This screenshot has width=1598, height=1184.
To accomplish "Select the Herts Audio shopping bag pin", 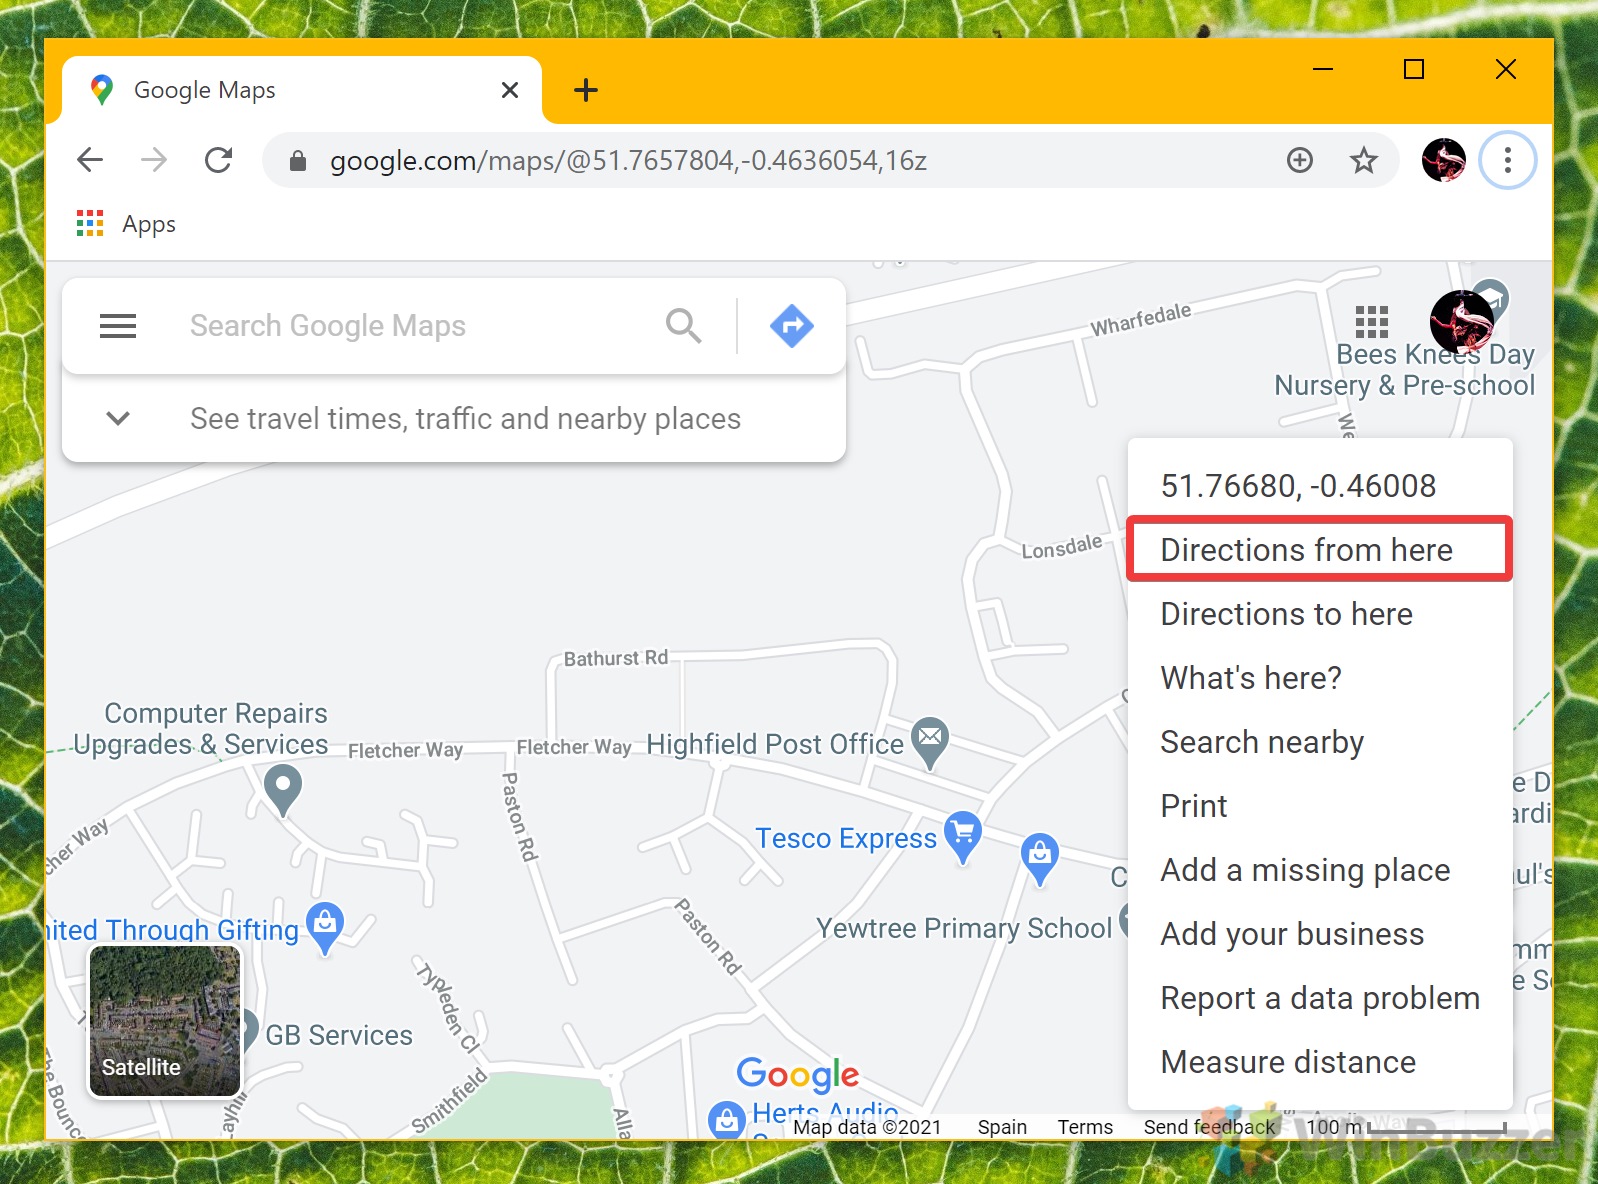I will pyautogui.click(x=727, y=1120).
